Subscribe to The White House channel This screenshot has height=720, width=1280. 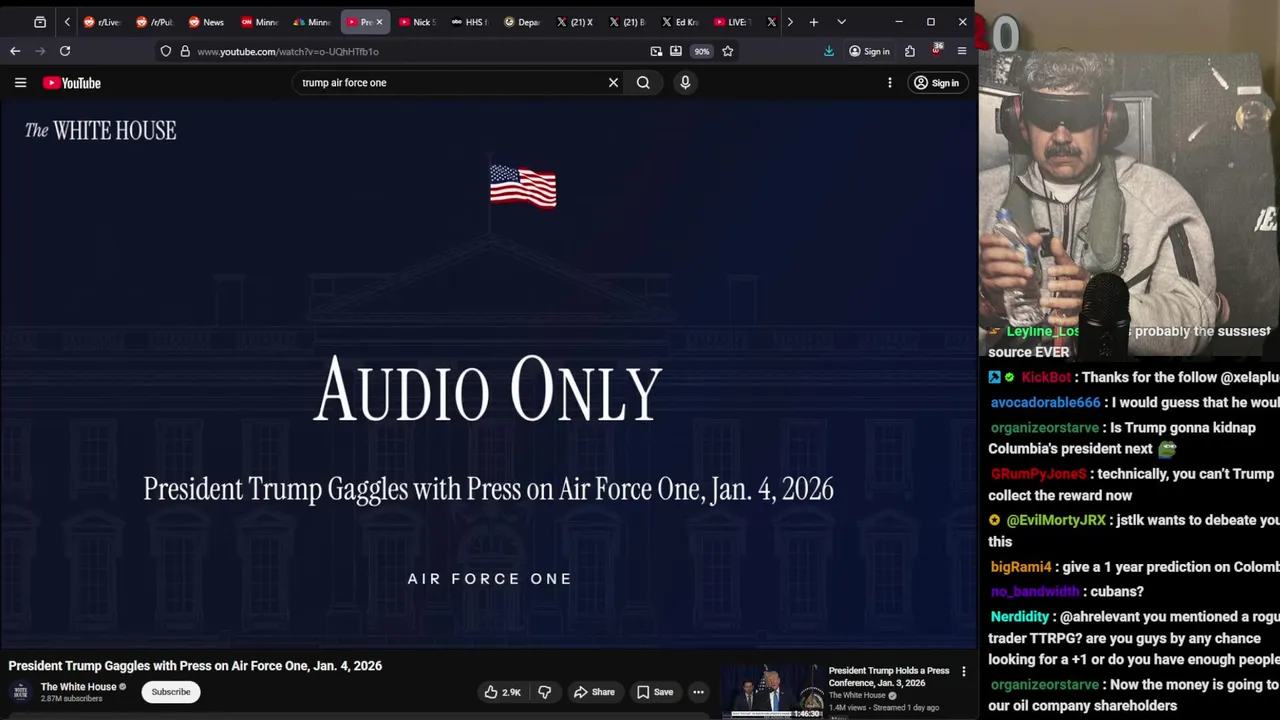(171, 692)
